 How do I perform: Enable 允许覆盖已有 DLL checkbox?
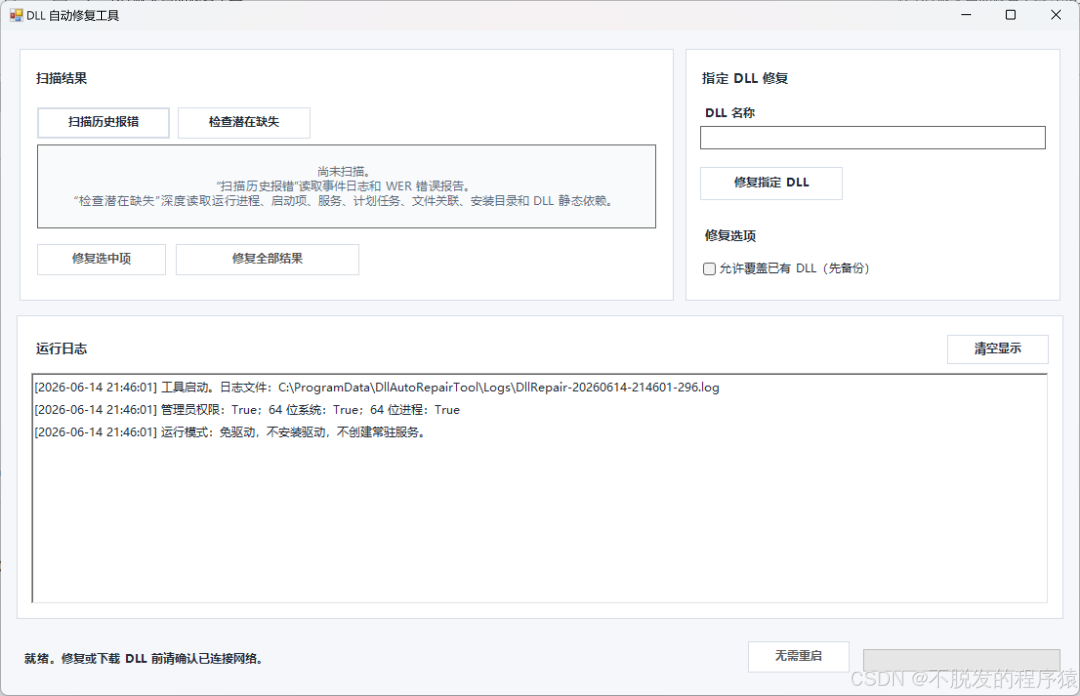709,269
